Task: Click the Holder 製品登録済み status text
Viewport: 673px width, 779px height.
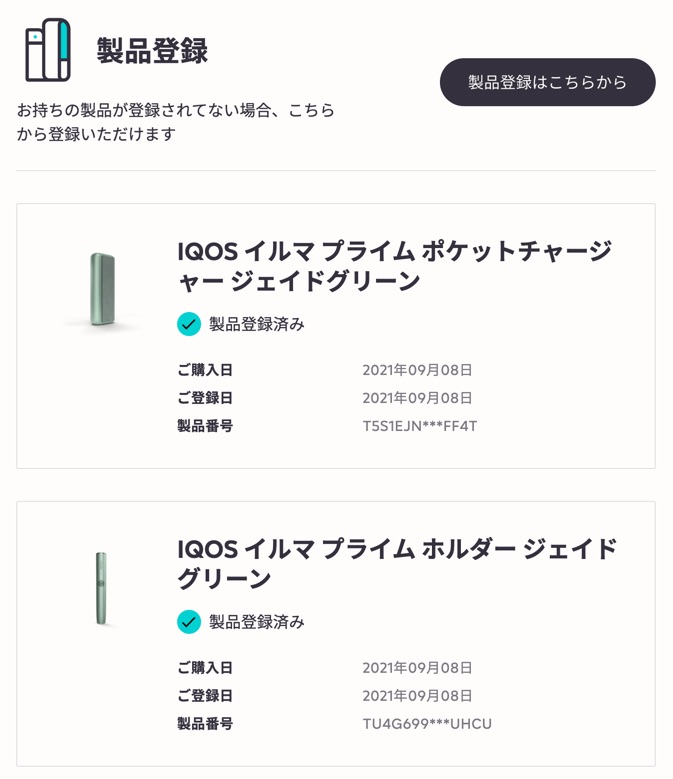Action: 256,622
